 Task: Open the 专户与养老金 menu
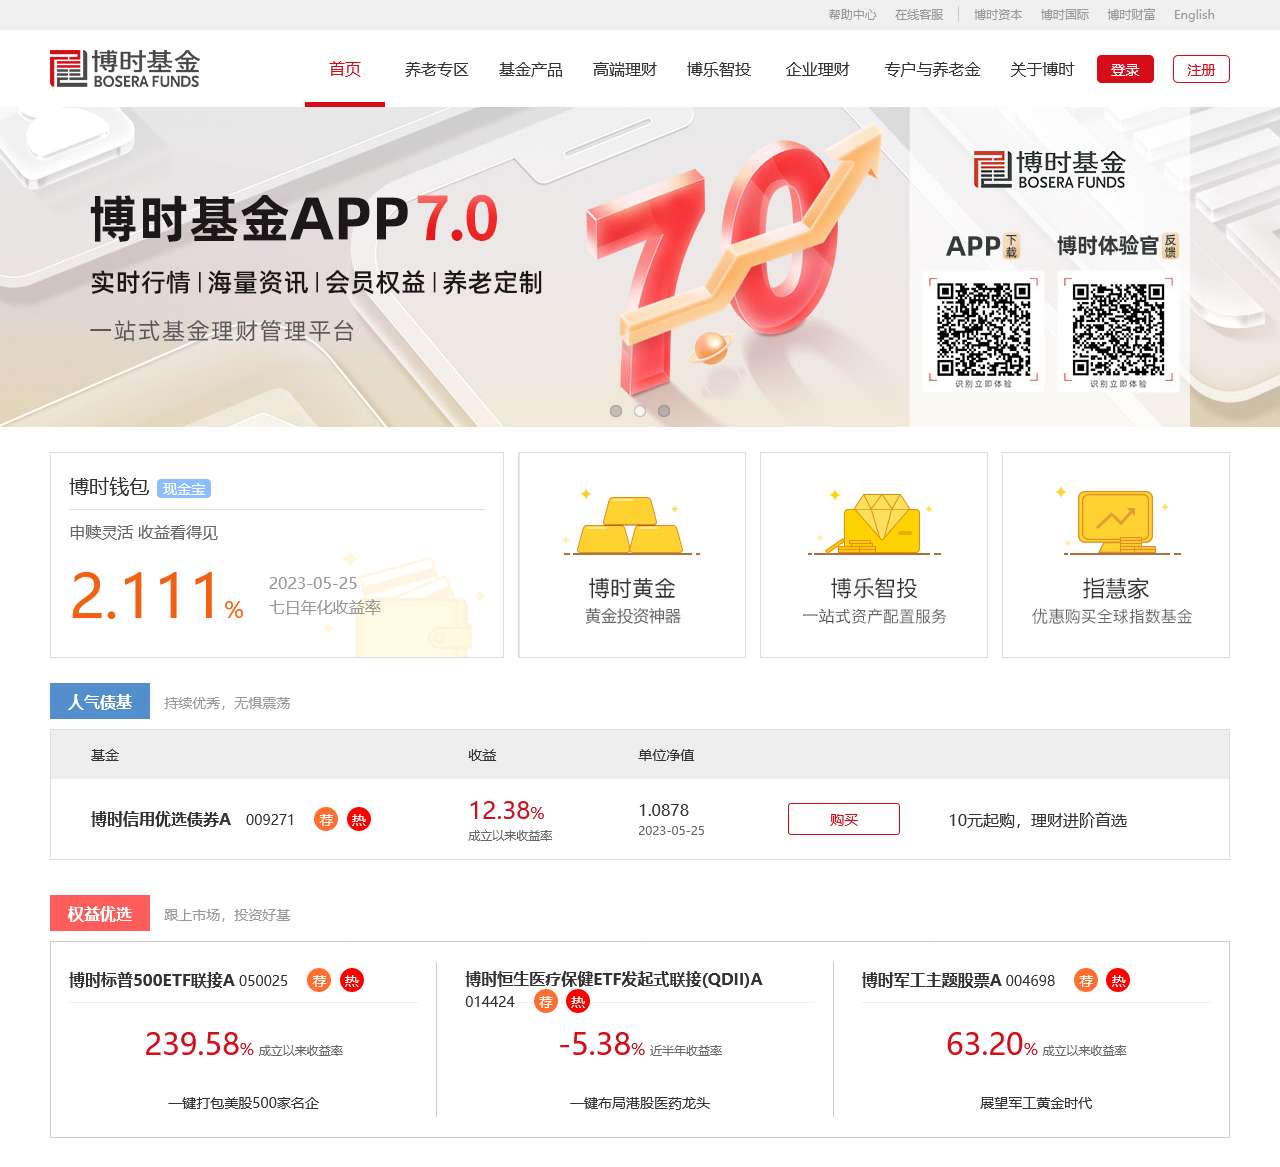pyautogui.click(x=933, y=69)
